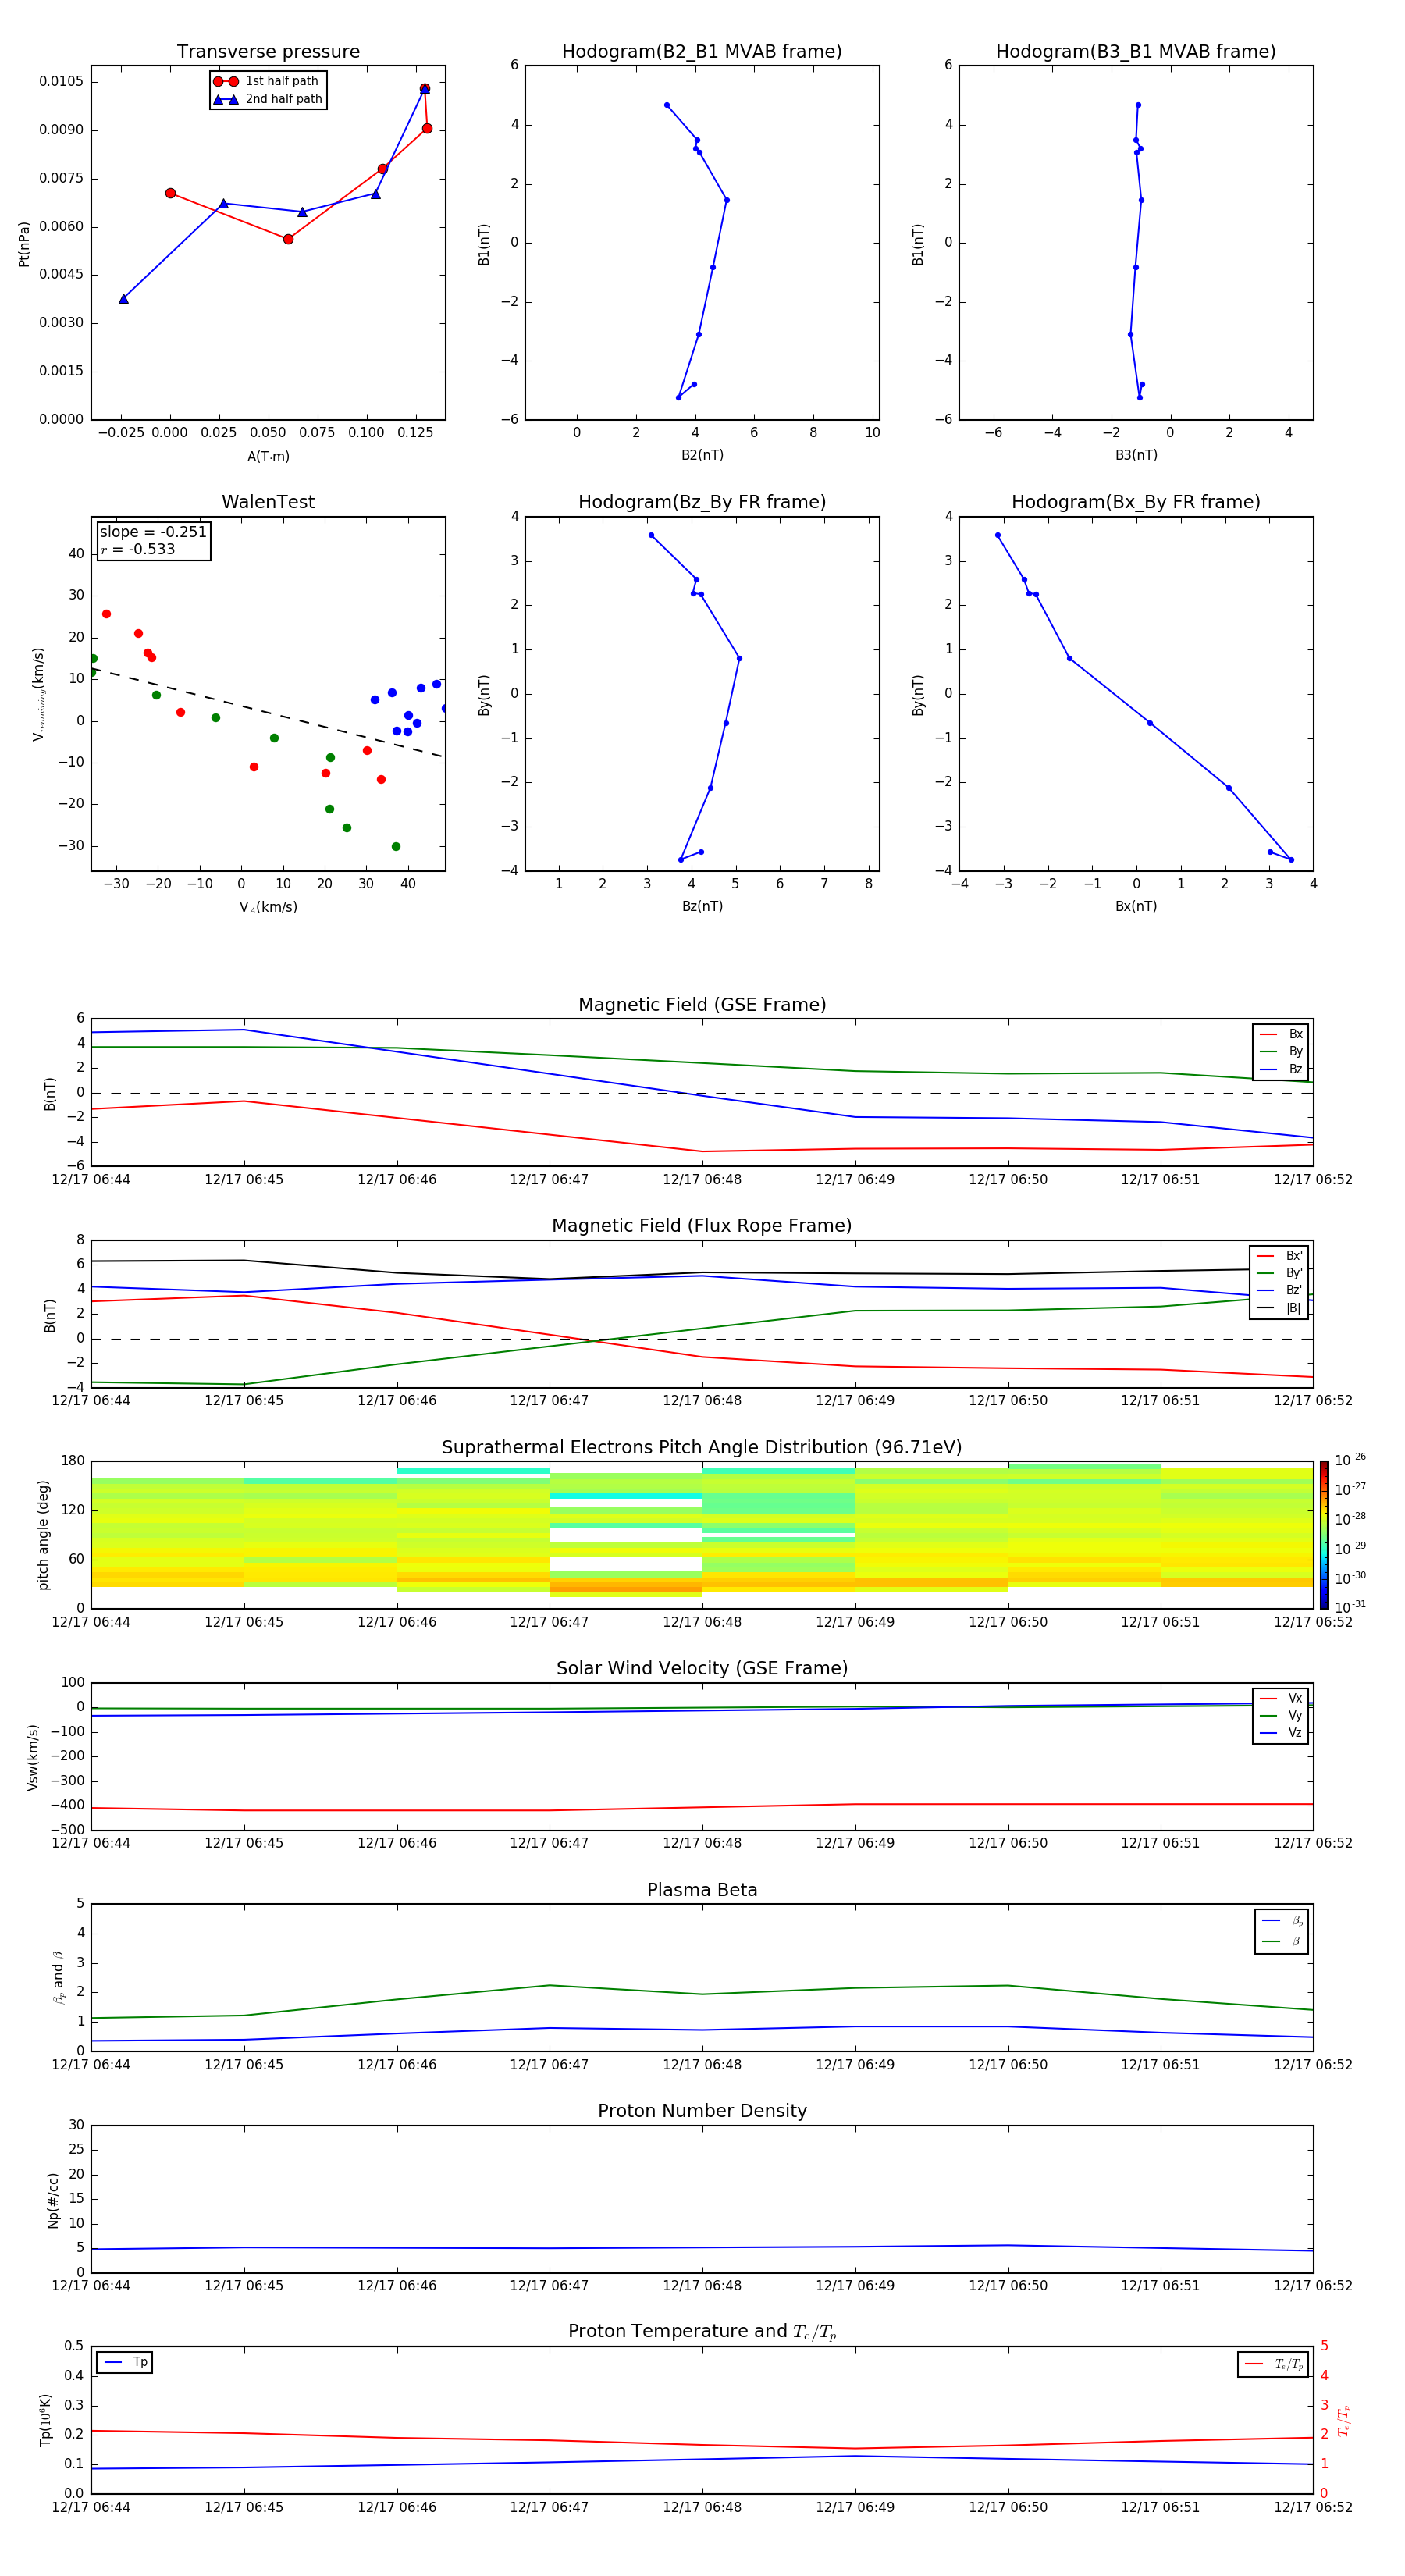Click the 'WalenTest' plot title

268,502
